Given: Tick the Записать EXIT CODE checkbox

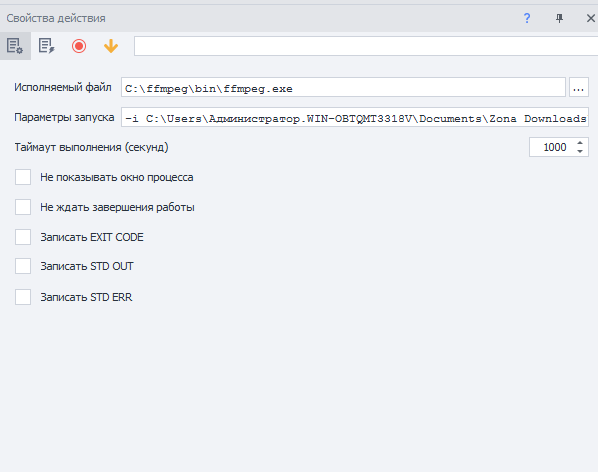Looking at the screenshot, I should [23, 237].
